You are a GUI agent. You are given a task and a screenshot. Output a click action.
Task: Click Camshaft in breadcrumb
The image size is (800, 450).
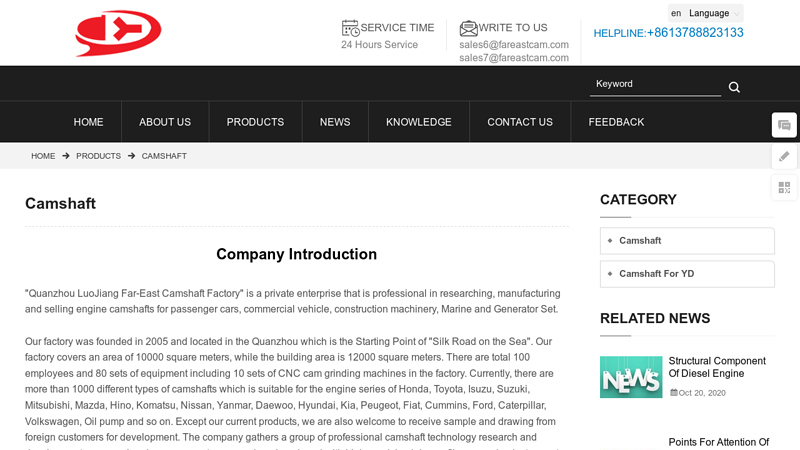164,156
